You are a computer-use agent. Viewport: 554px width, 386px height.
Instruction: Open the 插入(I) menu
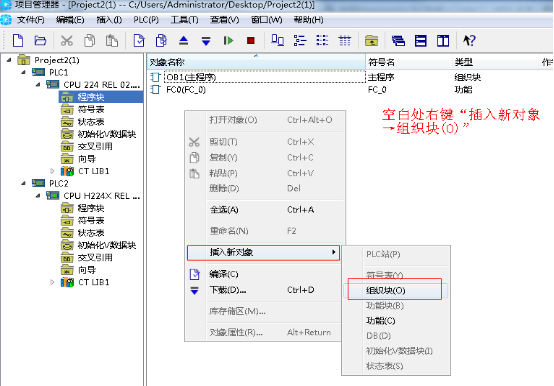click(109, 20)
